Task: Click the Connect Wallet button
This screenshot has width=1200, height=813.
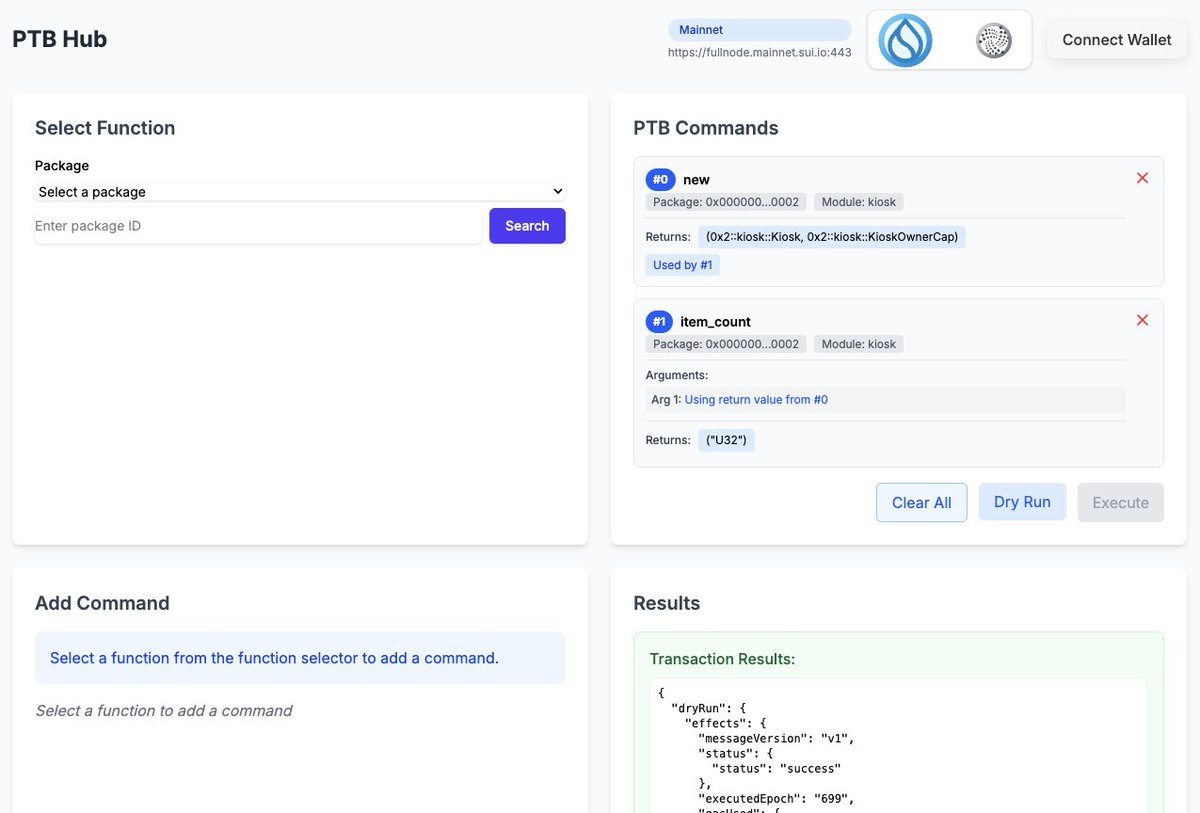Action: [1117, 40]
